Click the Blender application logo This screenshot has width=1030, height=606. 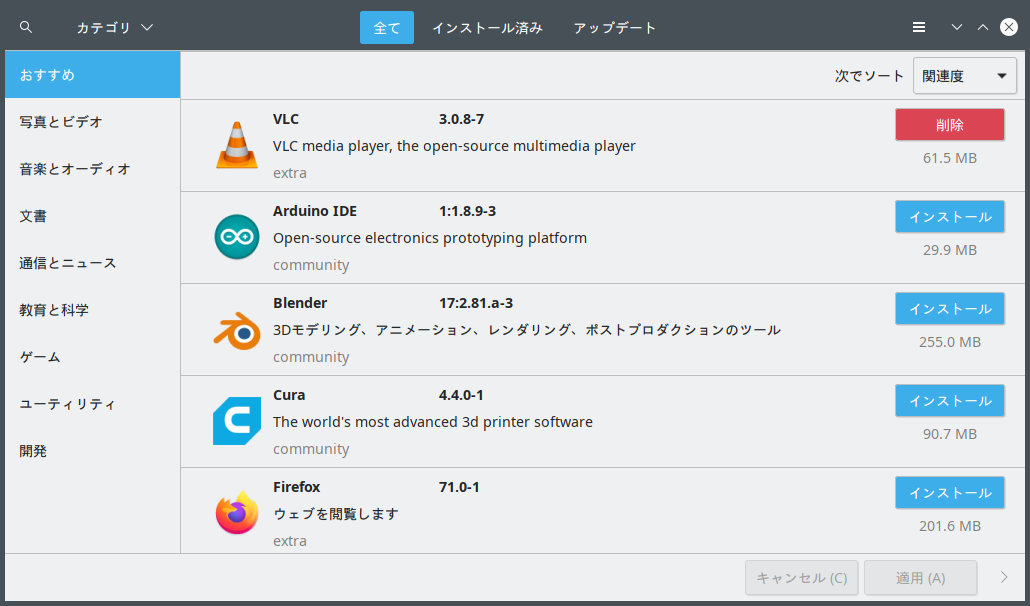(x=236, y=330)
